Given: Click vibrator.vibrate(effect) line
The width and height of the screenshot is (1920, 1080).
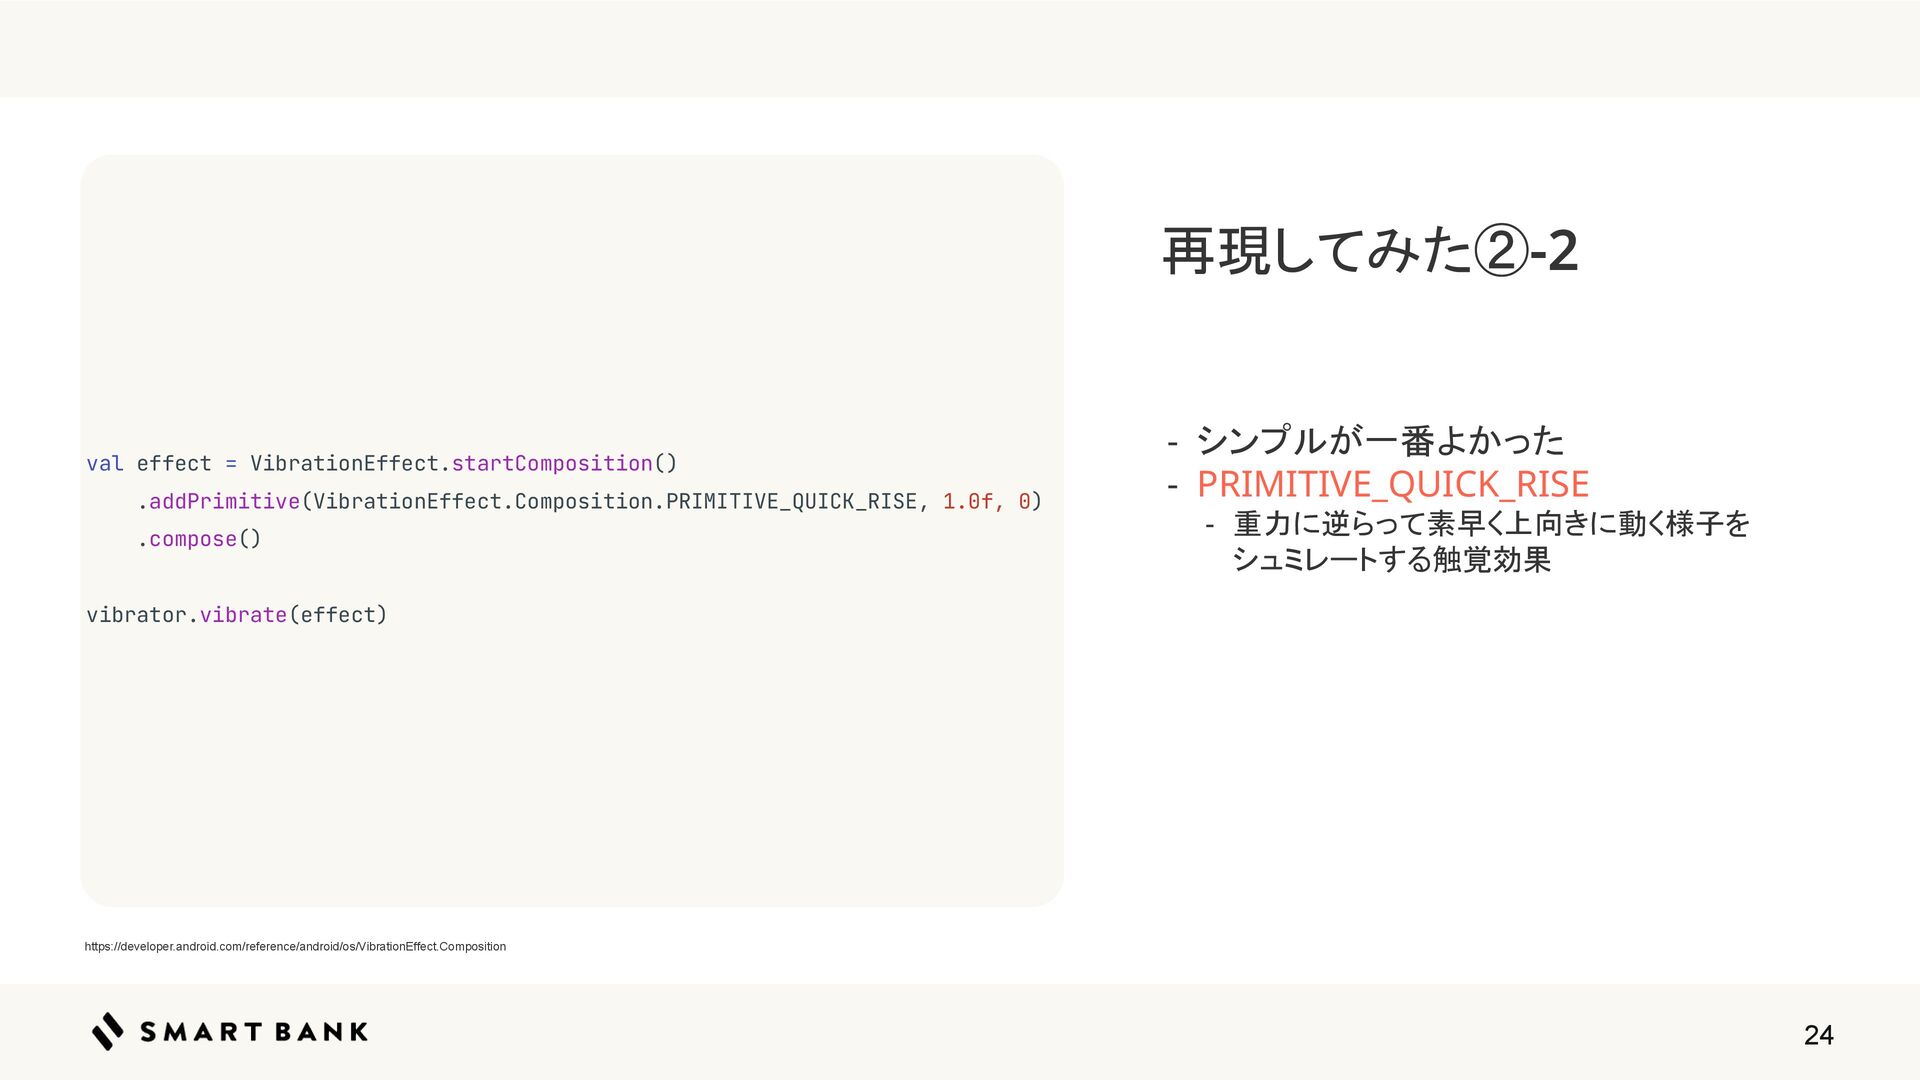Looking at the screenshot, I should 236,615.
